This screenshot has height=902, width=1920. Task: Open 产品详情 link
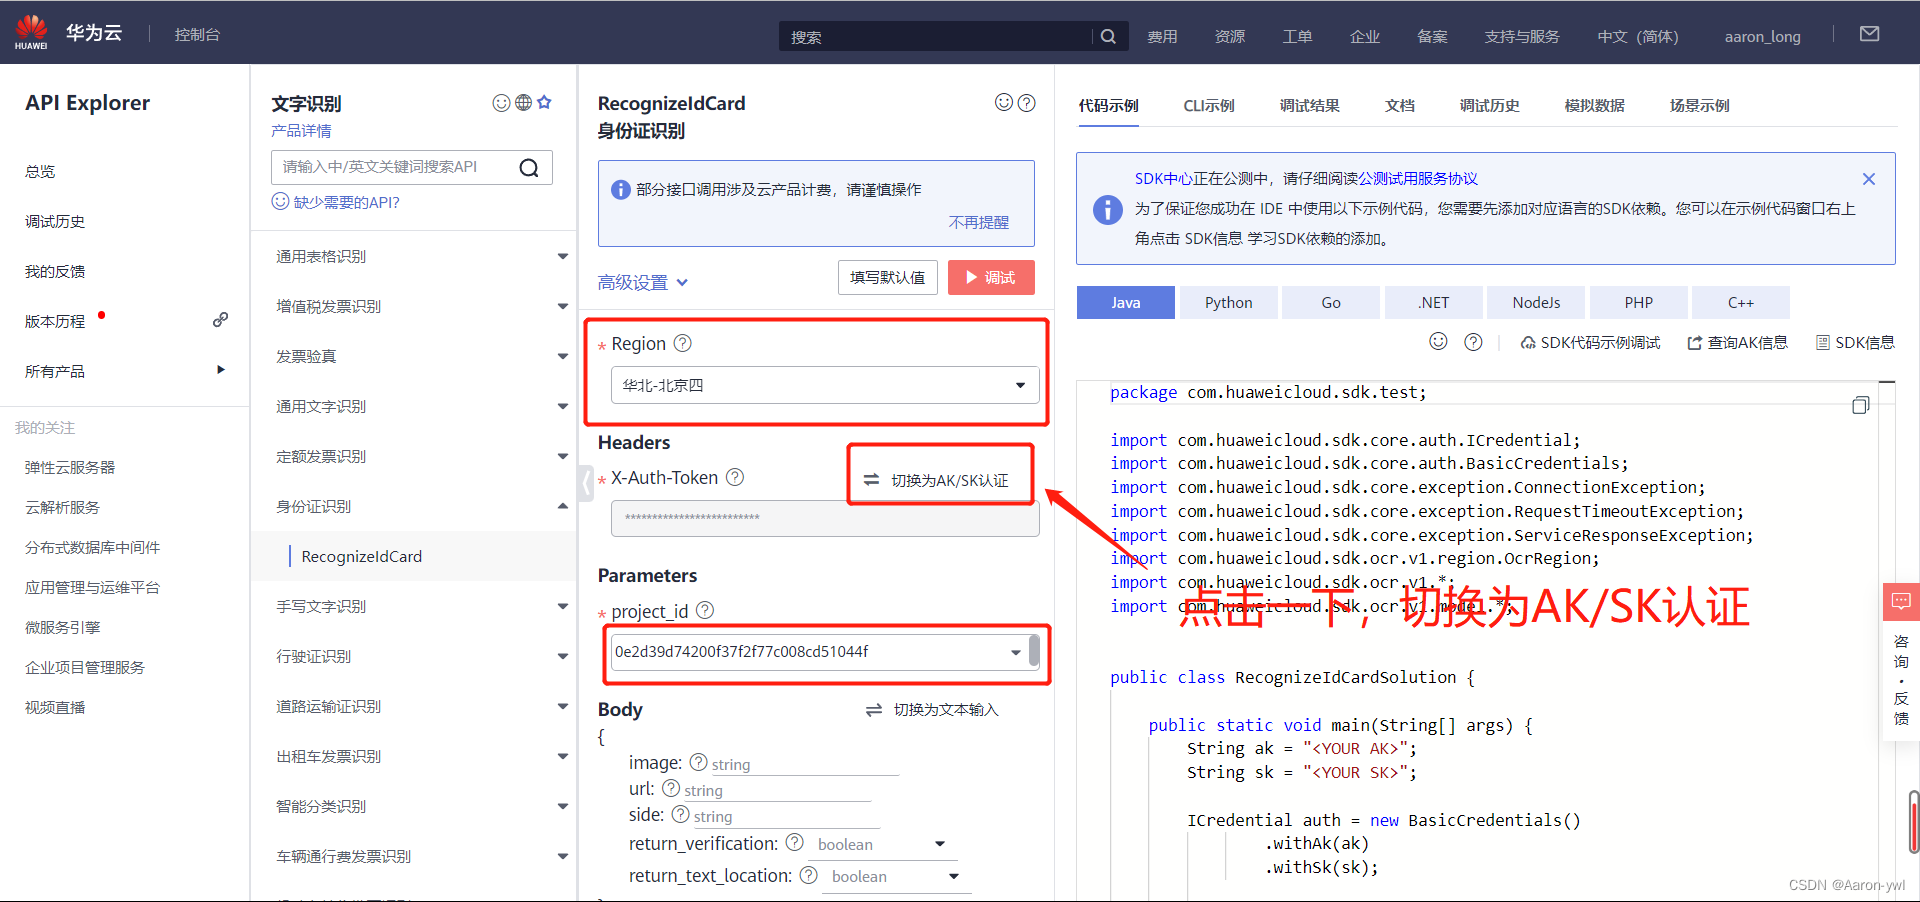[301, 131]
